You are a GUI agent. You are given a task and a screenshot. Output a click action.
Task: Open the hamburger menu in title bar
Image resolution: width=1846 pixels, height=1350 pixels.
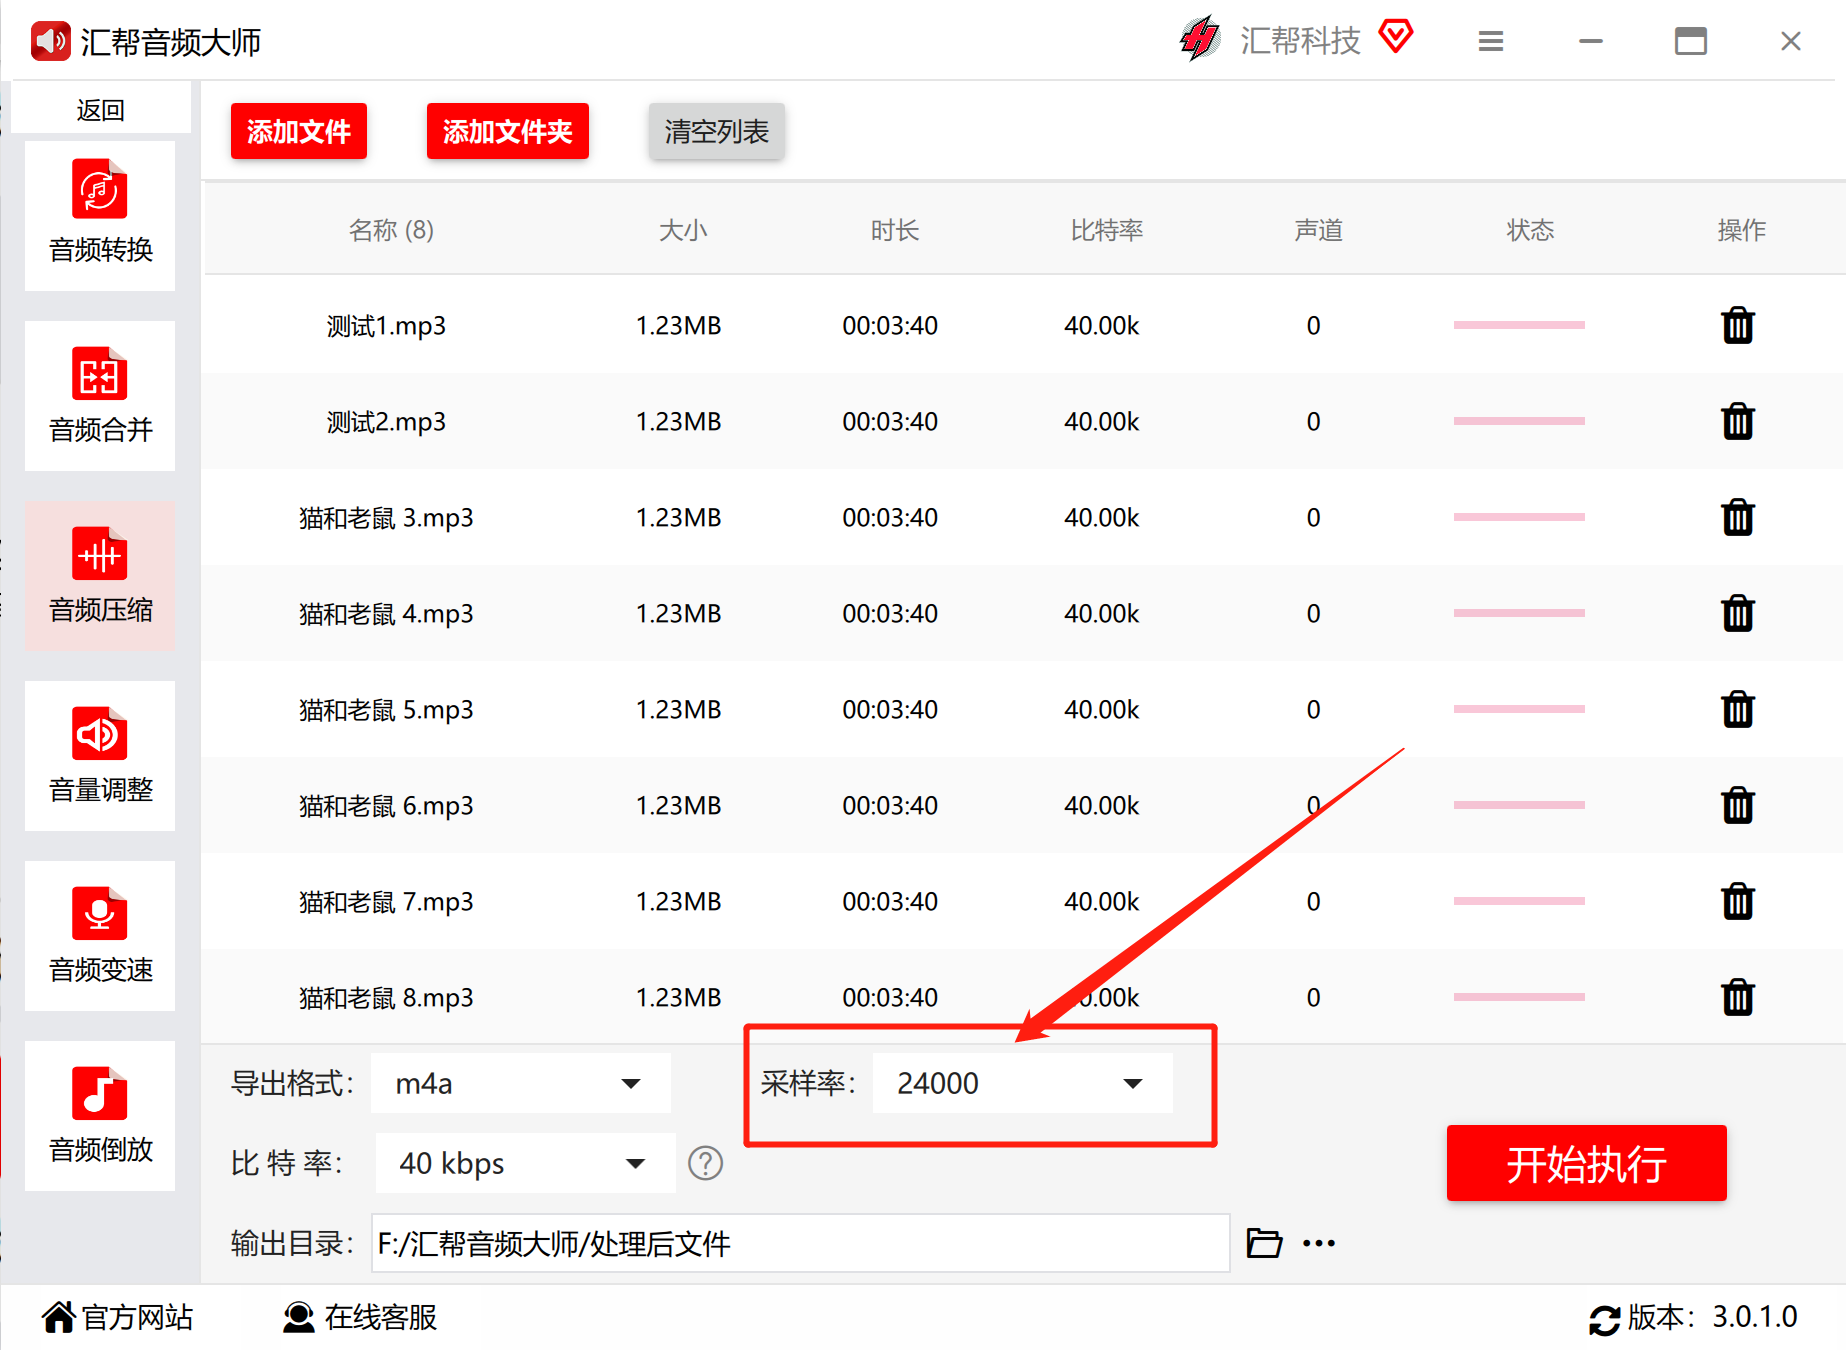coord(1491,41)
